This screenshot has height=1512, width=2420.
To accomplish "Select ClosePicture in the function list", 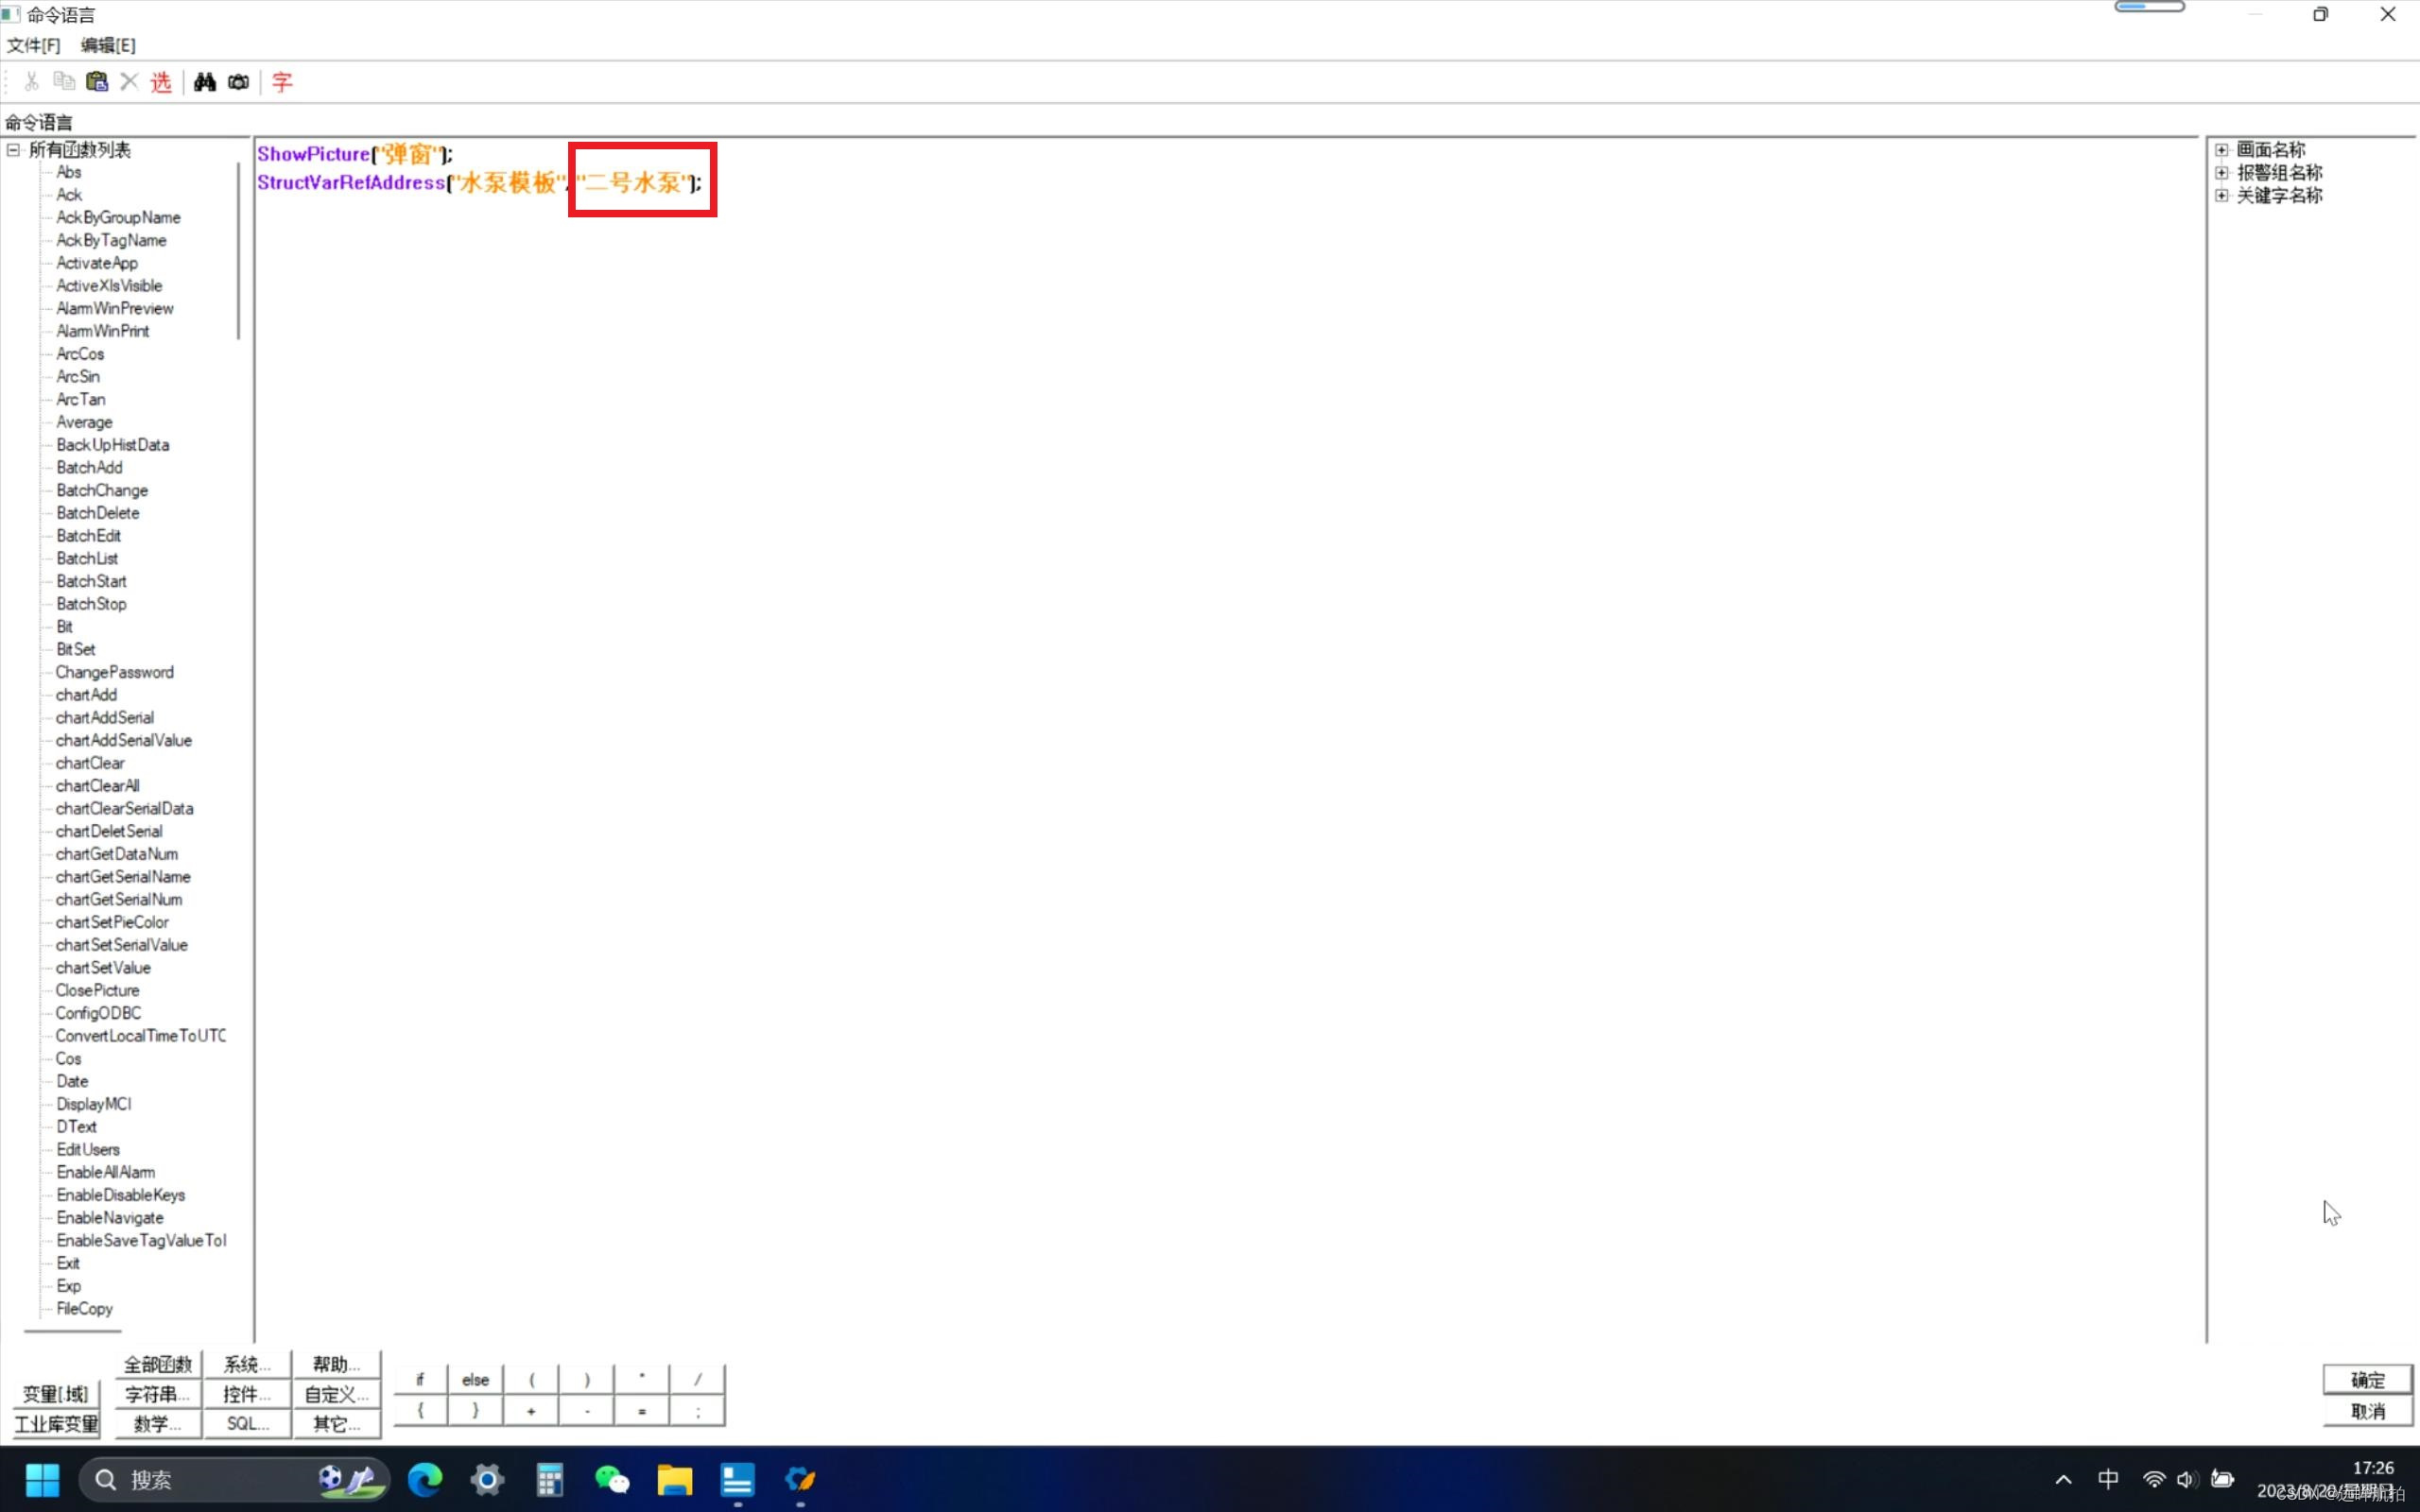I will 97,990.
